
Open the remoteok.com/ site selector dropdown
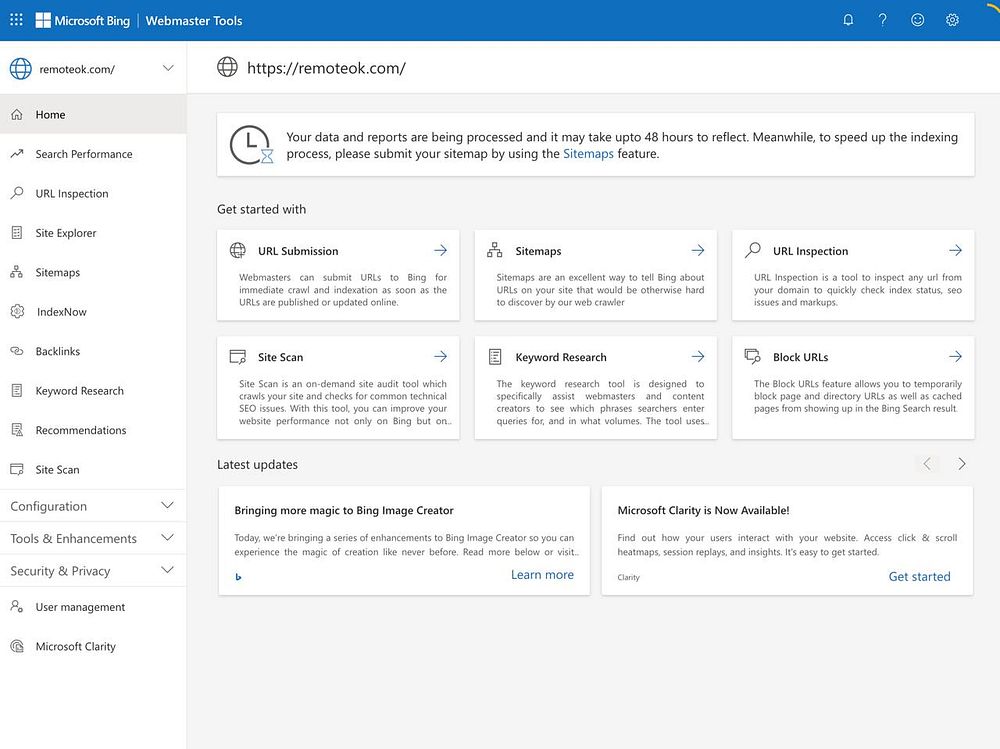[x=93, y=69]
